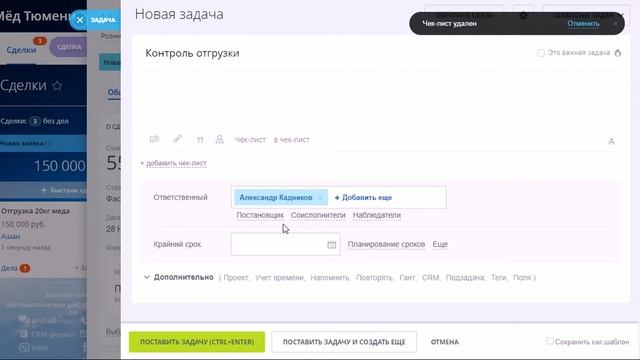
Task: Click 'Повторять' in Дополнительно list
Action: (374, 278)
